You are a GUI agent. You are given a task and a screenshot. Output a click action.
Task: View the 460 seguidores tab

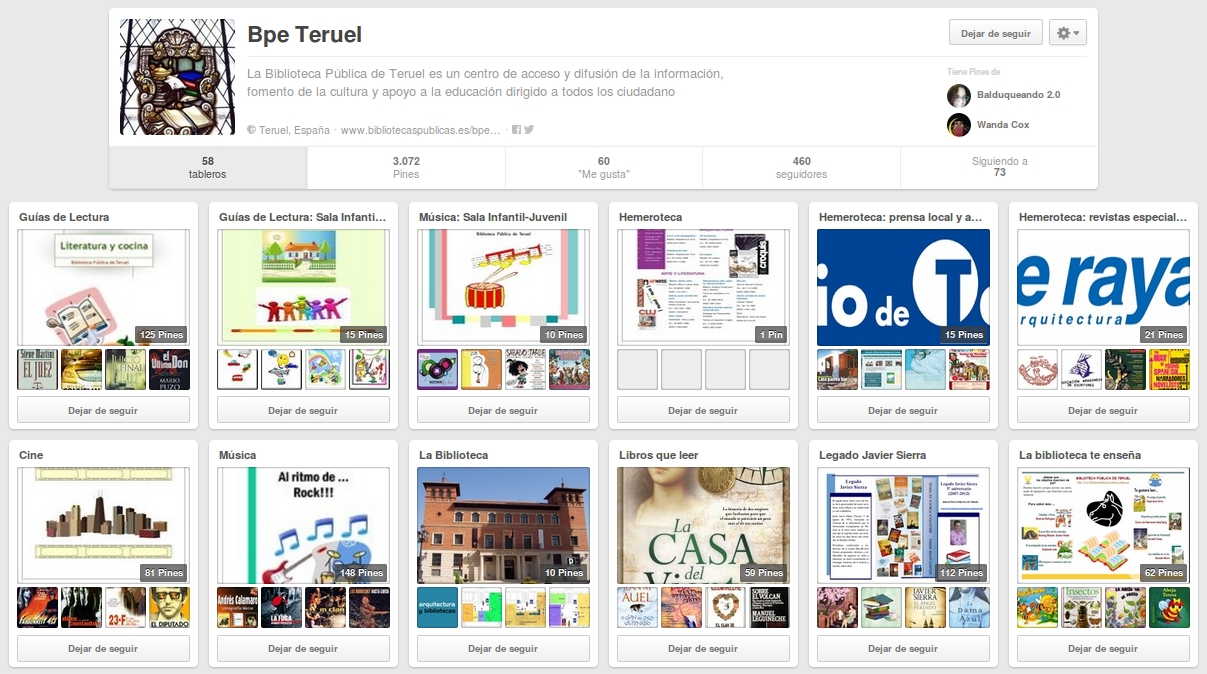[x=801, y=167]
